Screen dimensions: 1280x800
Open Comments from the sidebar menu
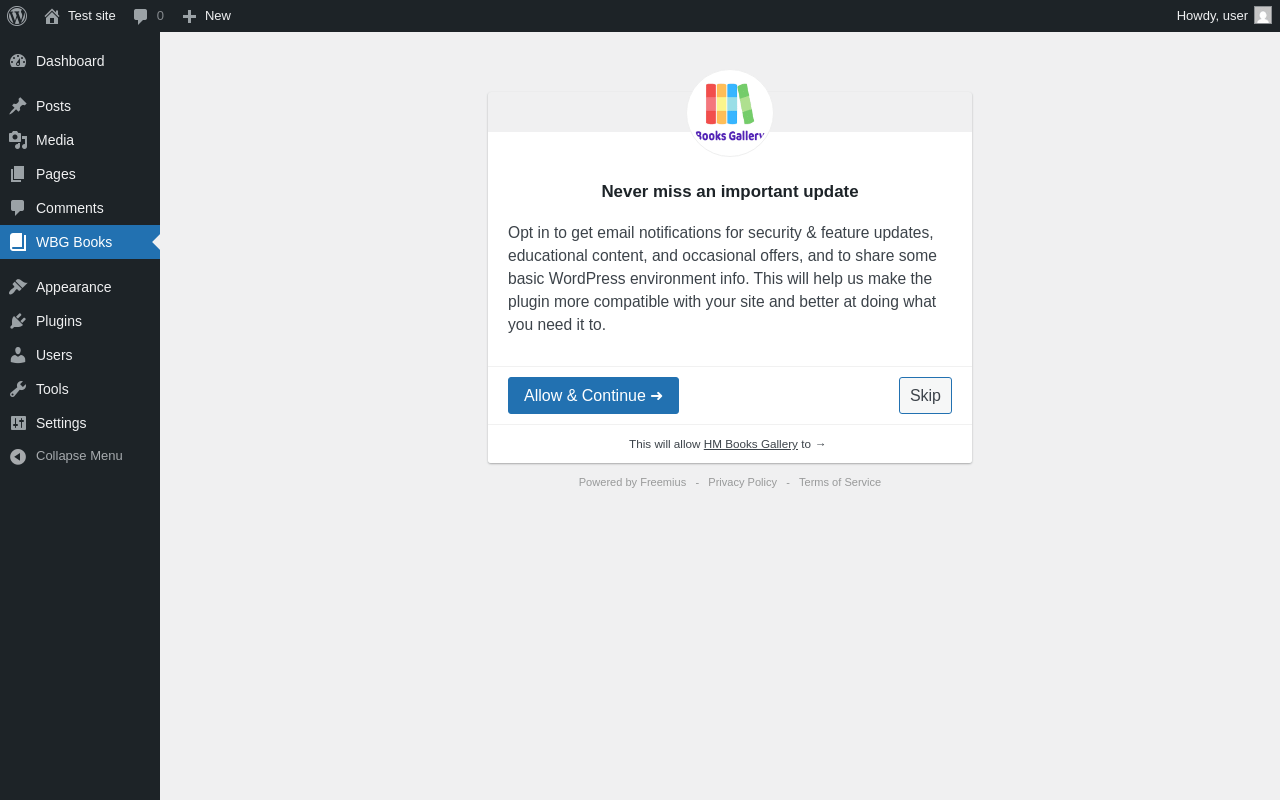coord(80,208)
